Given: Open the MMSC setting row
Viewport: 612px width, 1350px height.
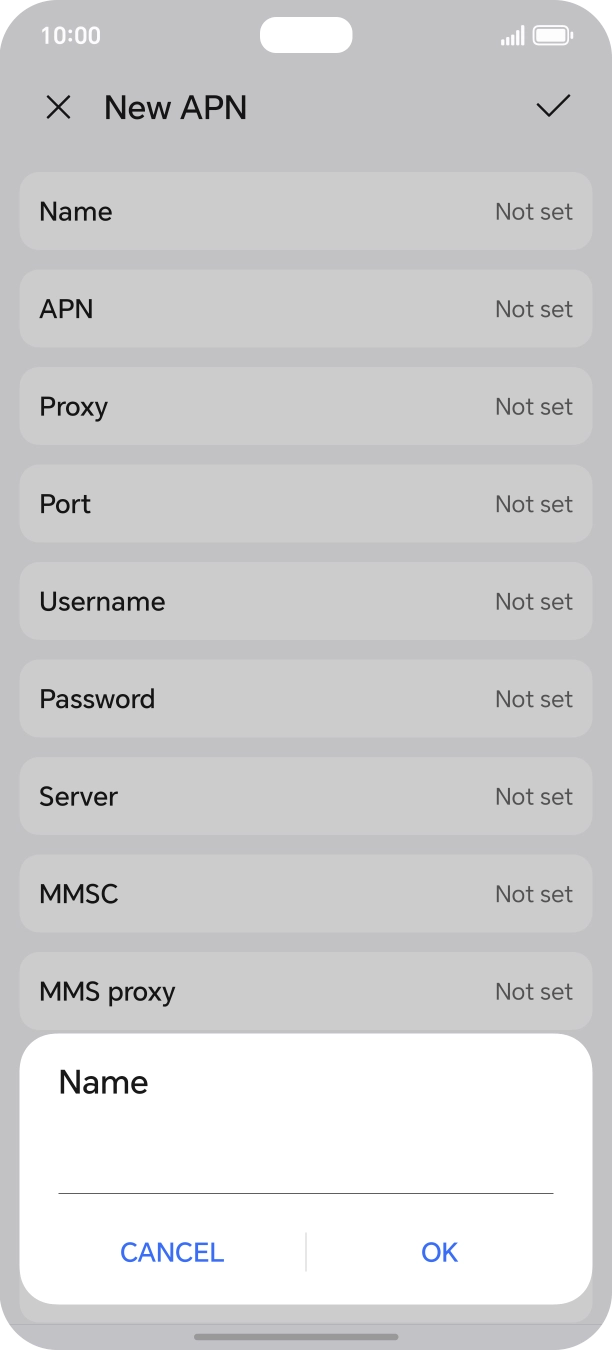Looking at the screenshot, I should point(305,893).
